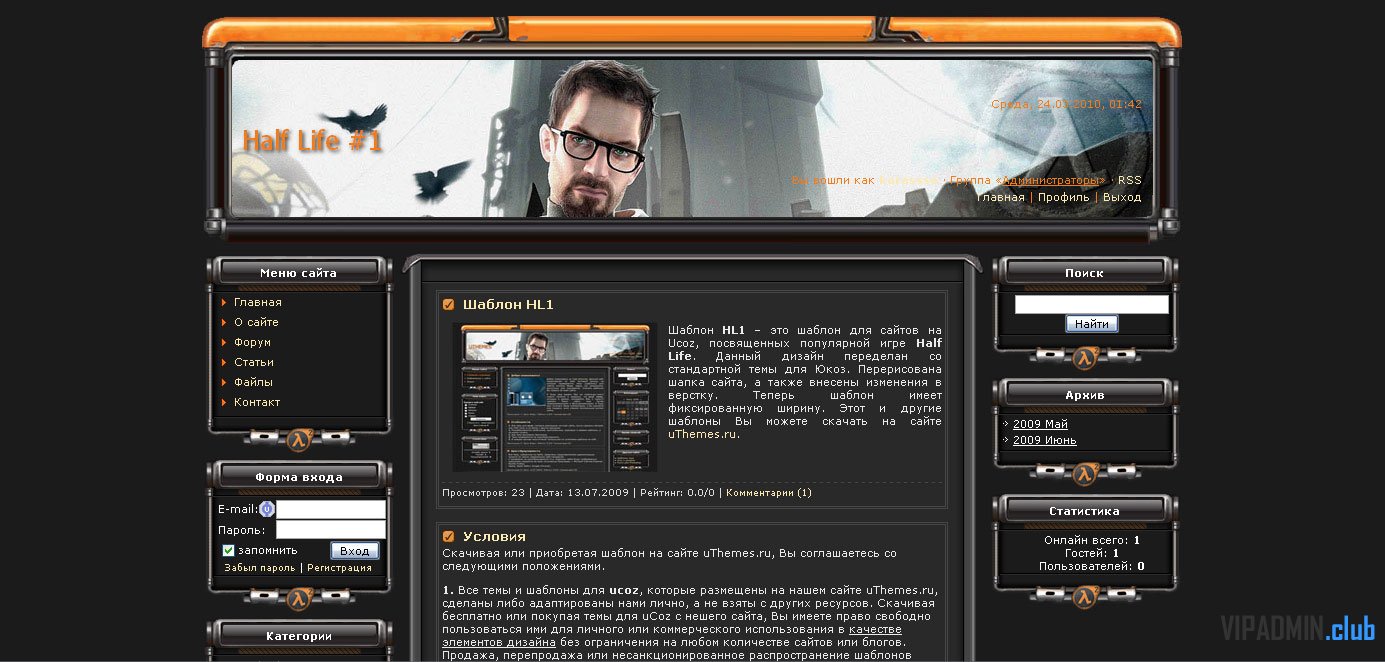Viewport: 1385px width, 662px height.
Task: Open the Шаблон HL1 post title
Action: coord(508,304)
